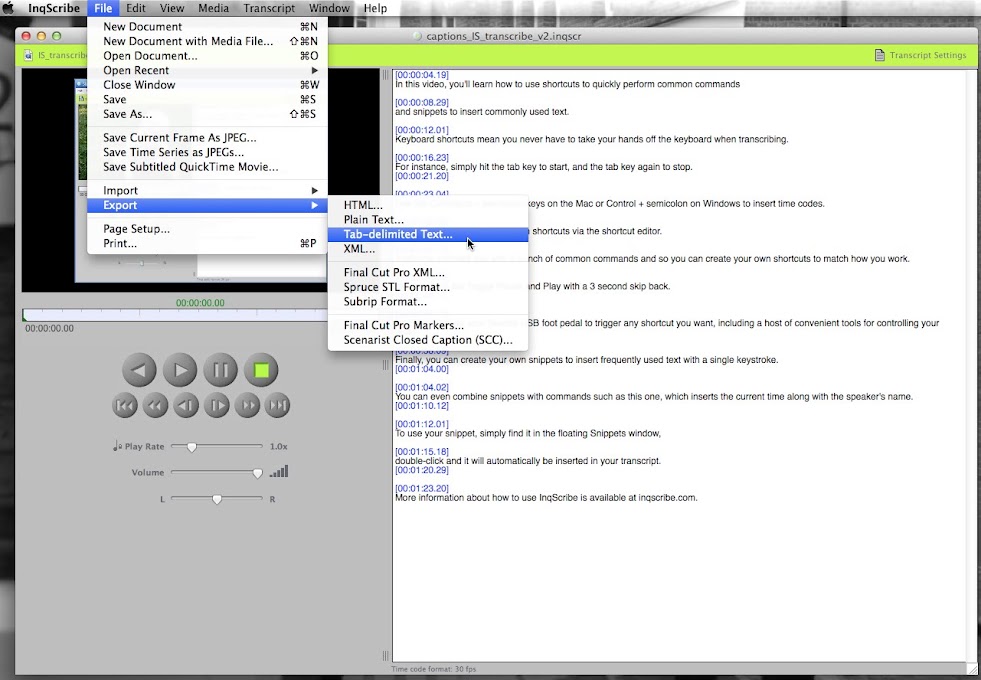The image size is (981, 680).
Task: Click the Play button
Action: [180, 370]
